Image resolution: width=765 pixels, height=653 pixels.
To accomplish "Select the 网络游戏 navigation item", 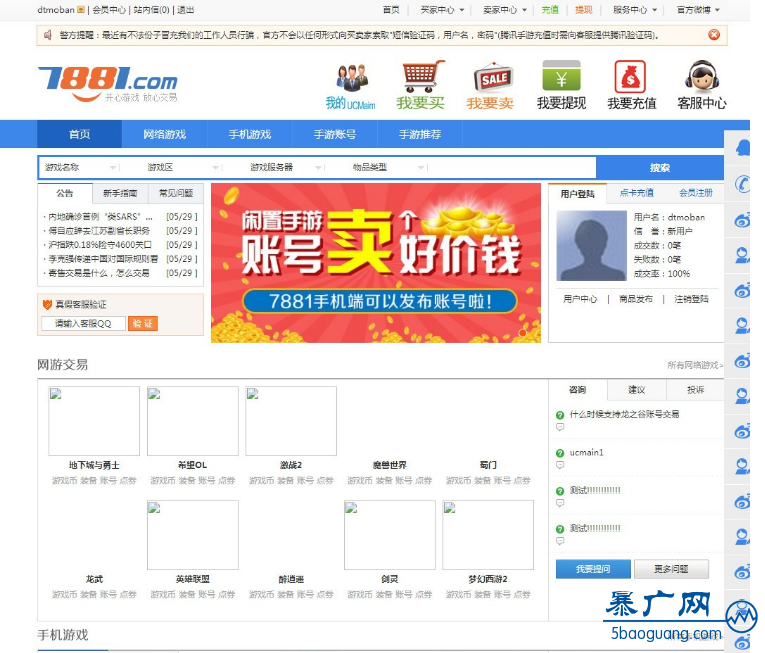I will [164, 134].
